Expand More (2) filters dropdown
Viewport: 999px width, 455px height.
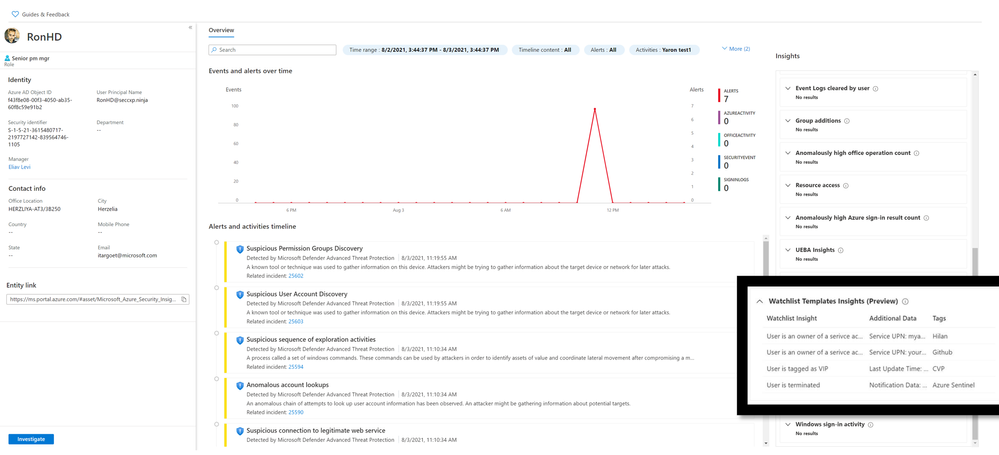pyautogui.click(x=735, y=48)
